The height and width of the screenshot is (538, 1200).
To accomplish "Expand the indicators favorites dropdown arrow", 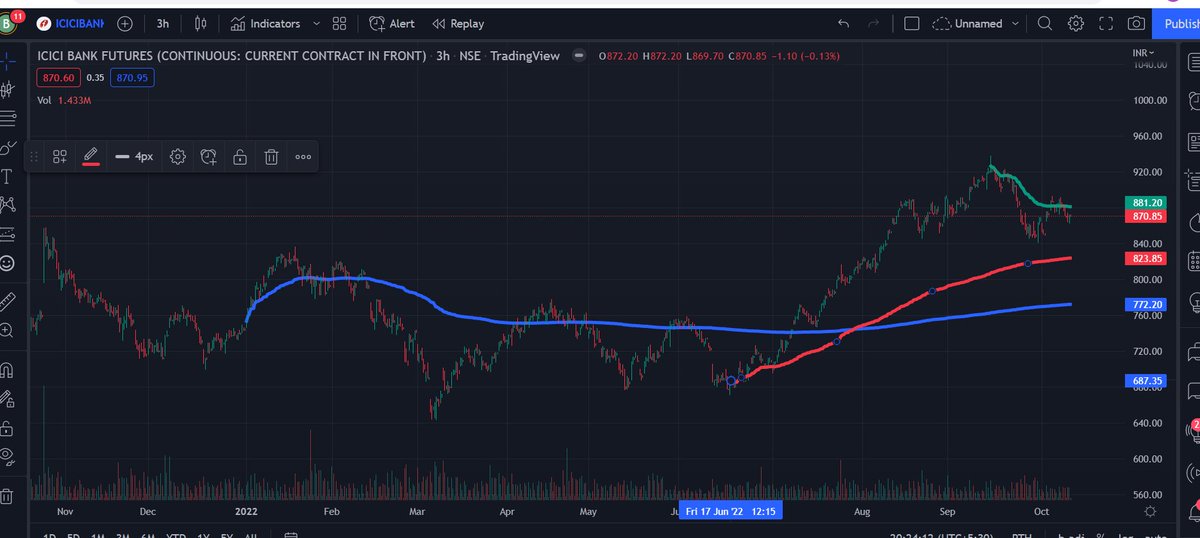I will point(317,23).
